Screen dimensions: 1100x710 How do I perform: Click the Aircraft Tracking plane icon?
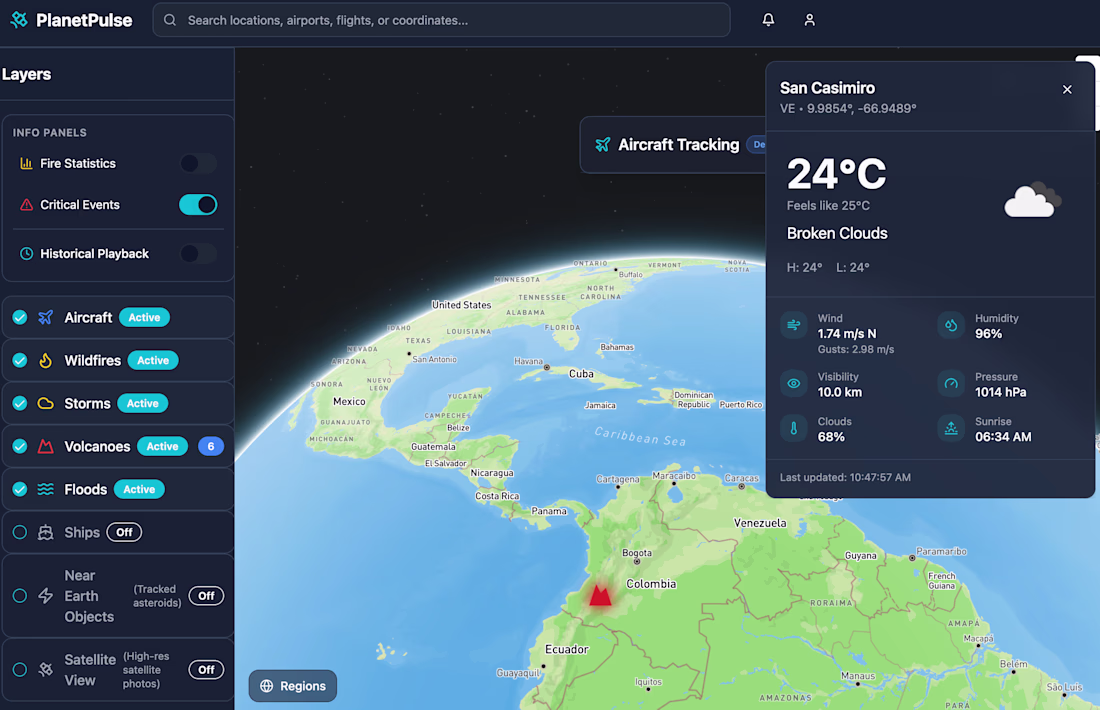(x=603, y=145)
